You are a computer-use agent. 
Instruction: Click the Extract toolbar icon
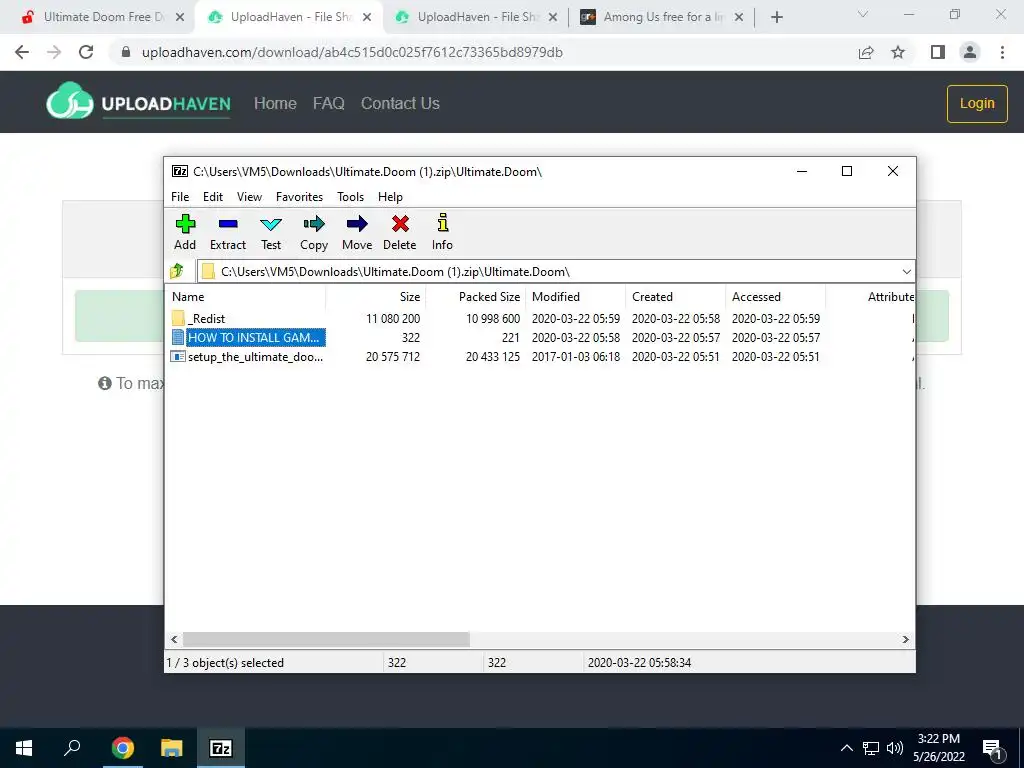(x=228, y=224)
